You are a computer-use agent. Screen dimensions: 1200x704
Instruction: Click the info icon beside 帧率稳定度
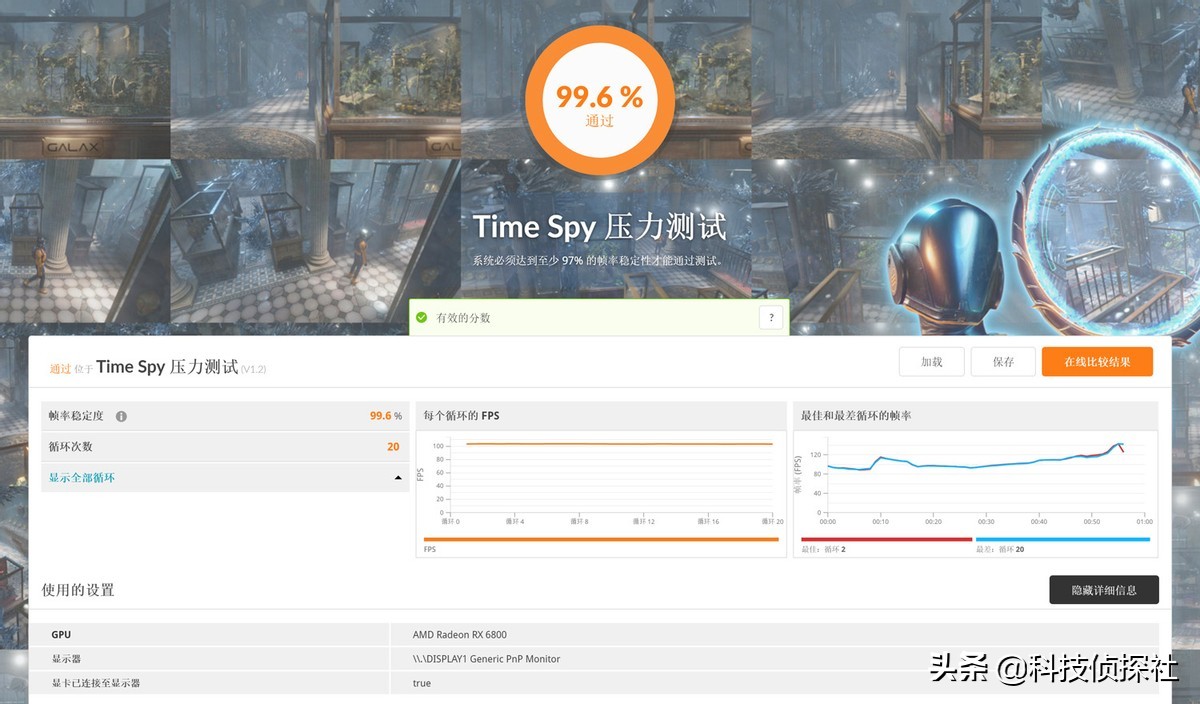coord(120,415)
